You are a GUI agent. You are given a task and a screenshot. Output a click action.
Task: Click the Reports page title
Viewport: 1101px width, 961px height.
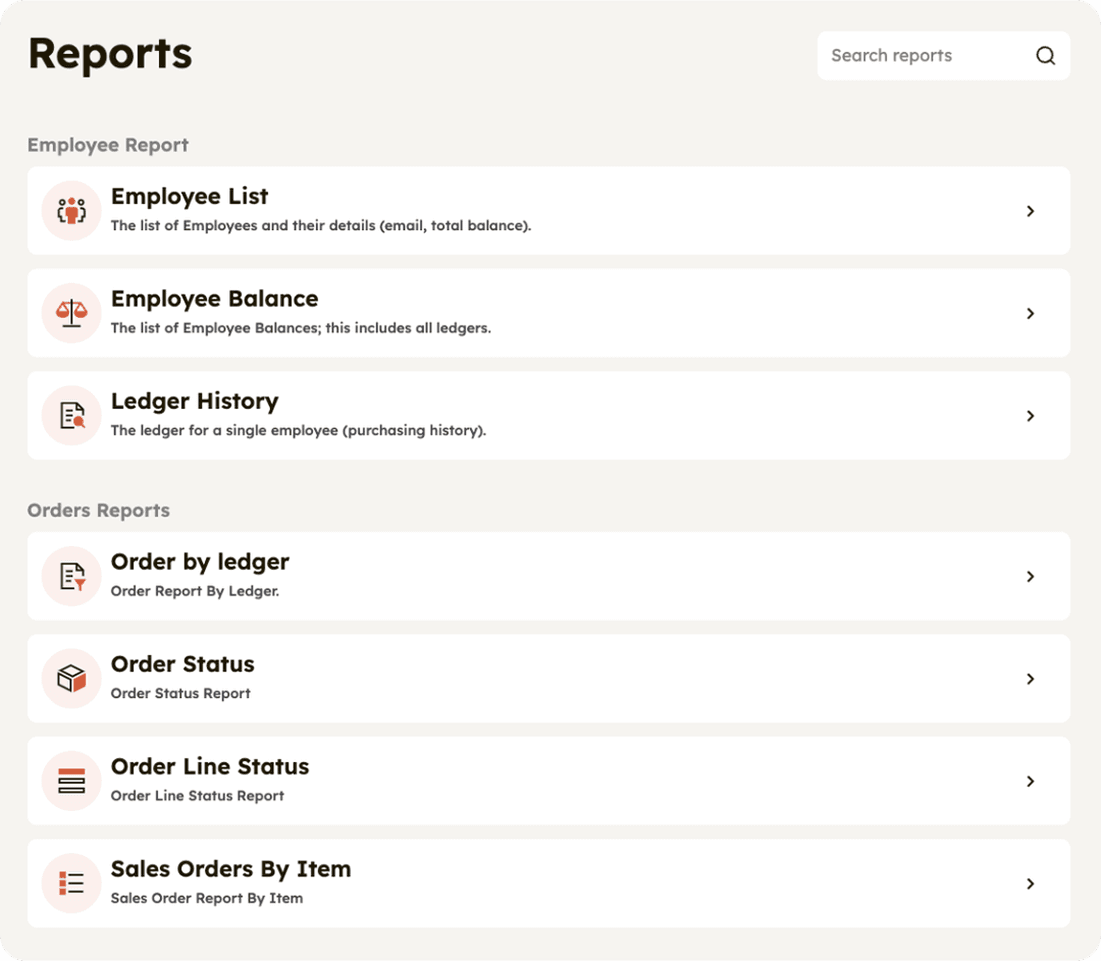tap(110, 54)
